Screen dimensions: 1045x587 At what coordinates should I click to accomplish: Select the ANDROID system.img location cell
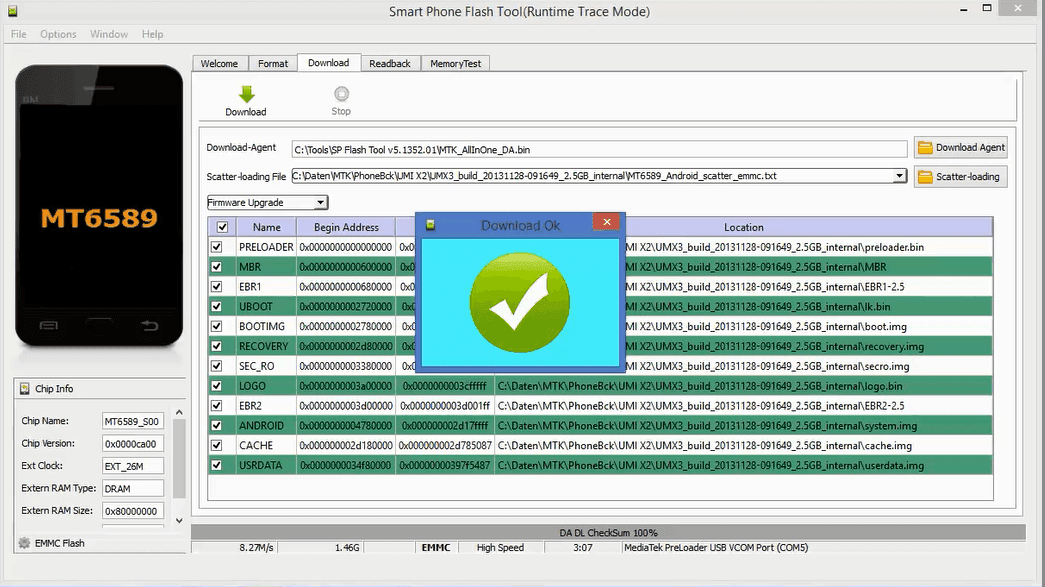743,426
